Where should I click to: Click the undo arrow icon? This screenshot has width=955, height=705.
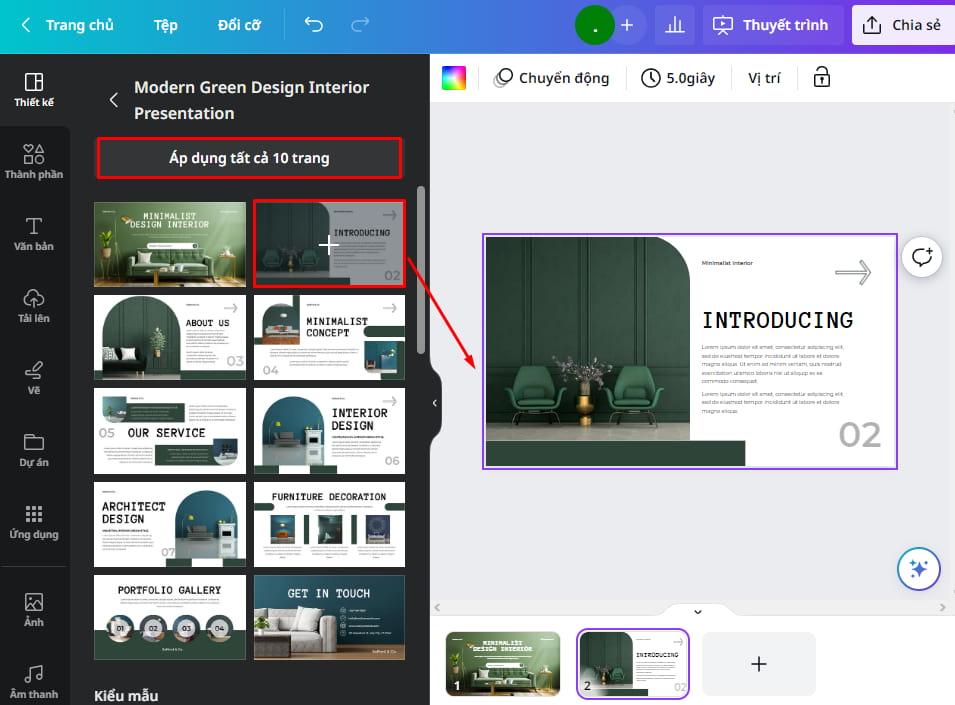tap(313, 25)
